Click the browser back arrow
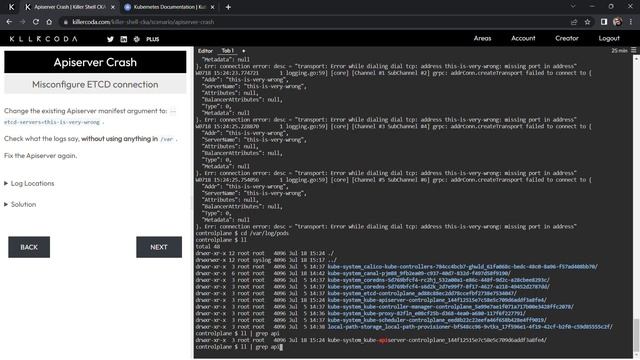Viewport: 640px width, 360px height. coord(9,22)
